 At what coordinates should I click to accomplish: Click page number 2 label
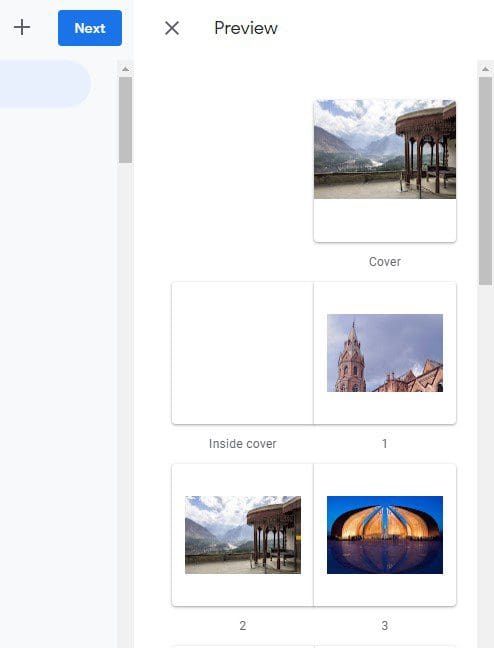[243, 625]
